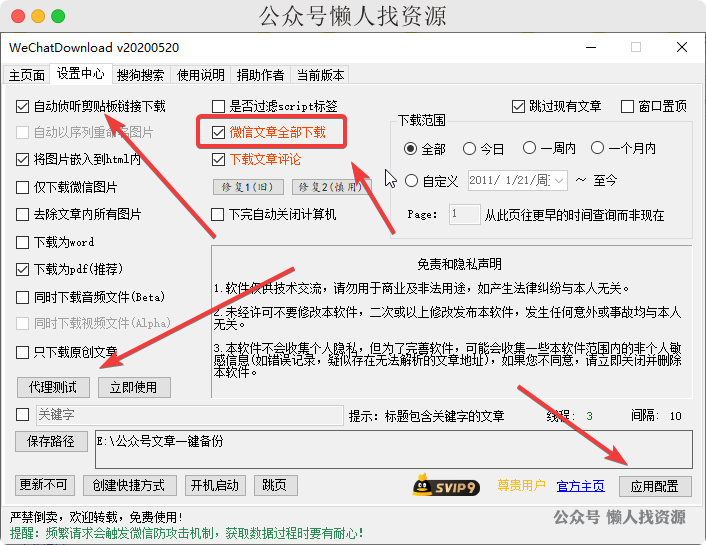
Task: Check 只下载原创文章 option
Action: (x=23, y=352)
